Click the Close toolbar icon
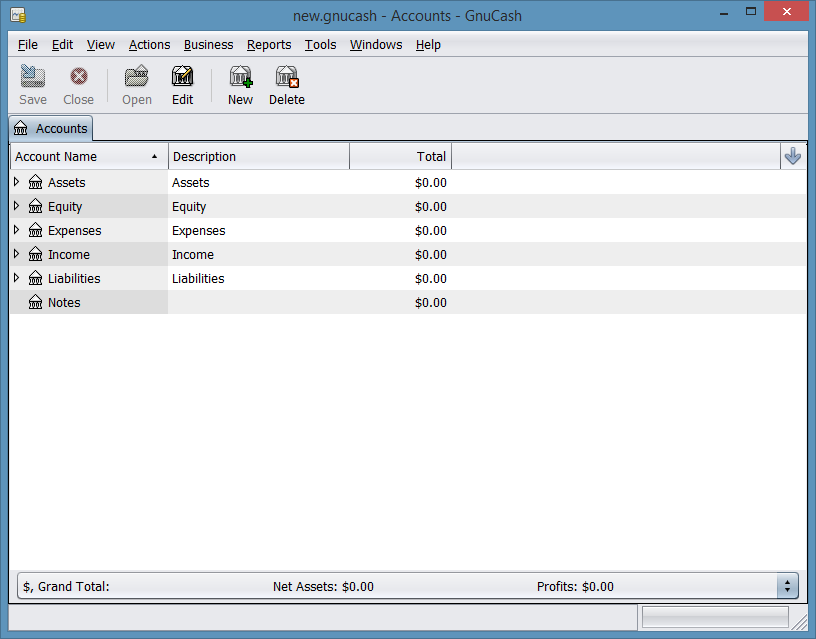This screenshot has width=816, height=639. pos(79,76)
